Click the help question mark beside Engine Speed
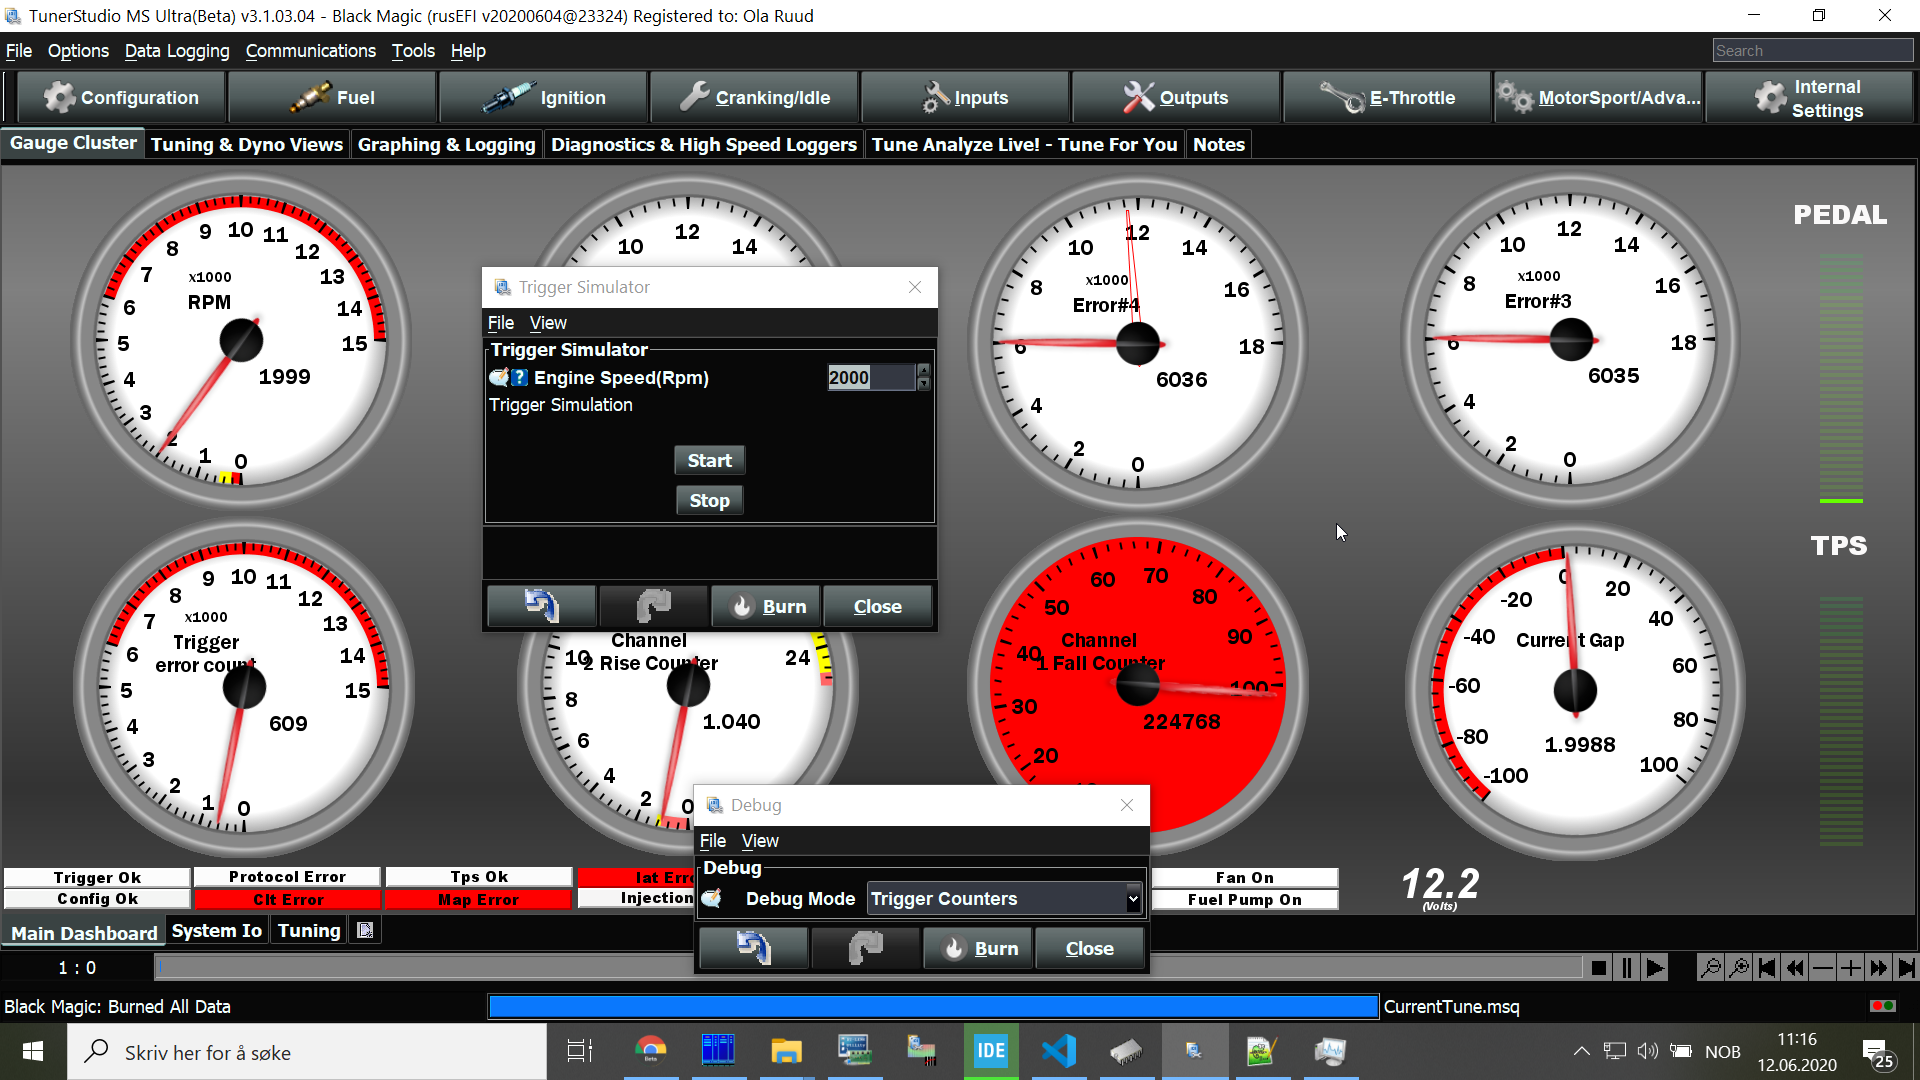Screen dimensions: 1920x1080 (x=520, y=378)
